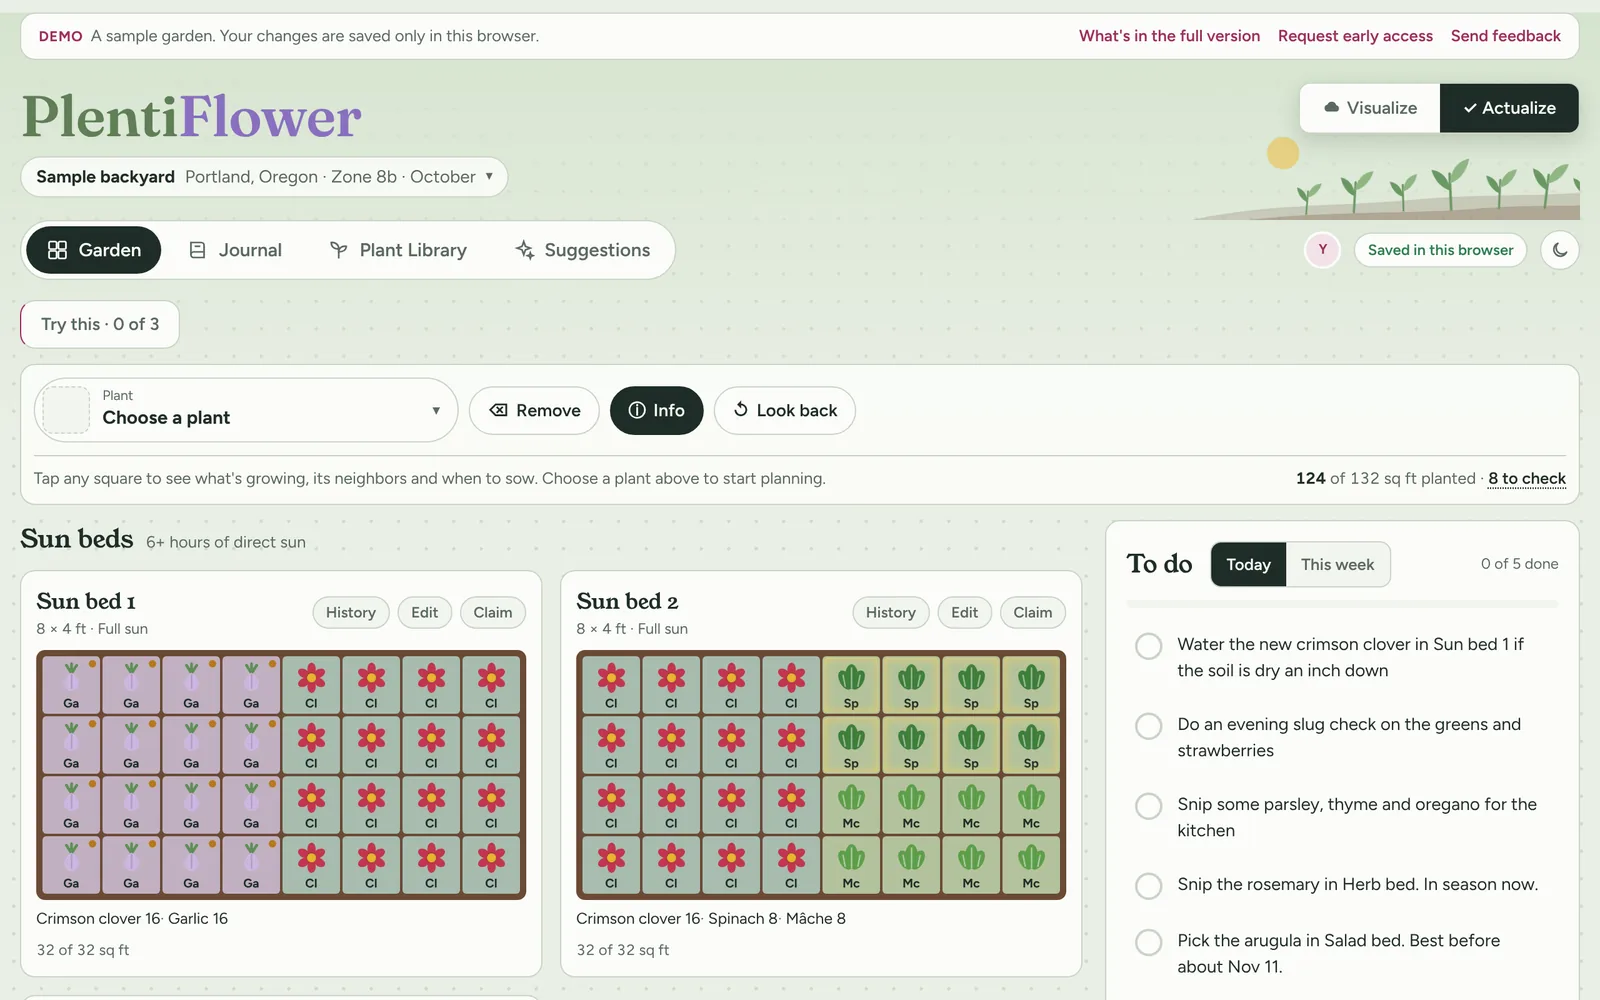Viewport: 1600px width, 1000px height.
Task: Open the Choose a plant dropdown
Action: click(x=246, y=410)
